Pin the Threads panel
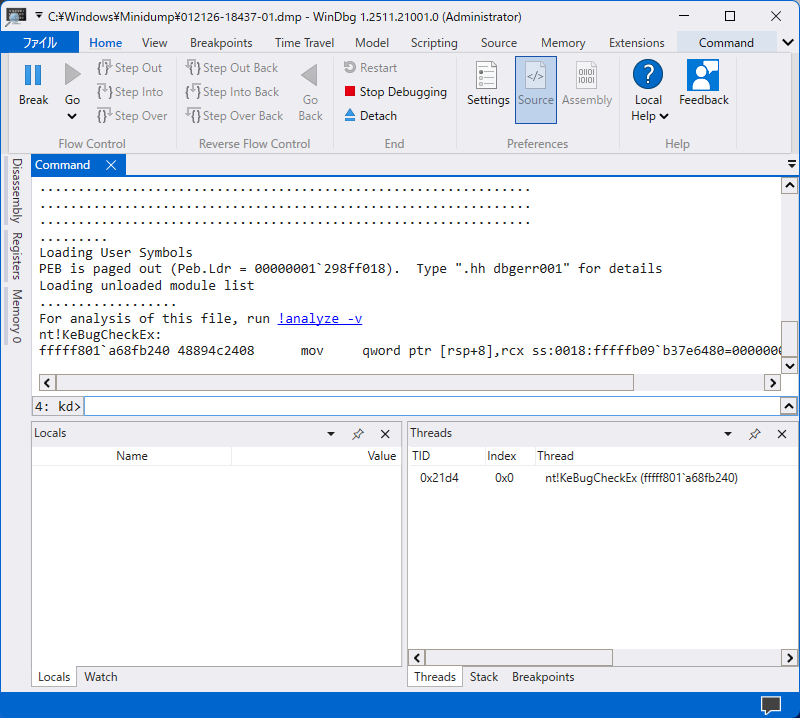 [x=755, y=434]
